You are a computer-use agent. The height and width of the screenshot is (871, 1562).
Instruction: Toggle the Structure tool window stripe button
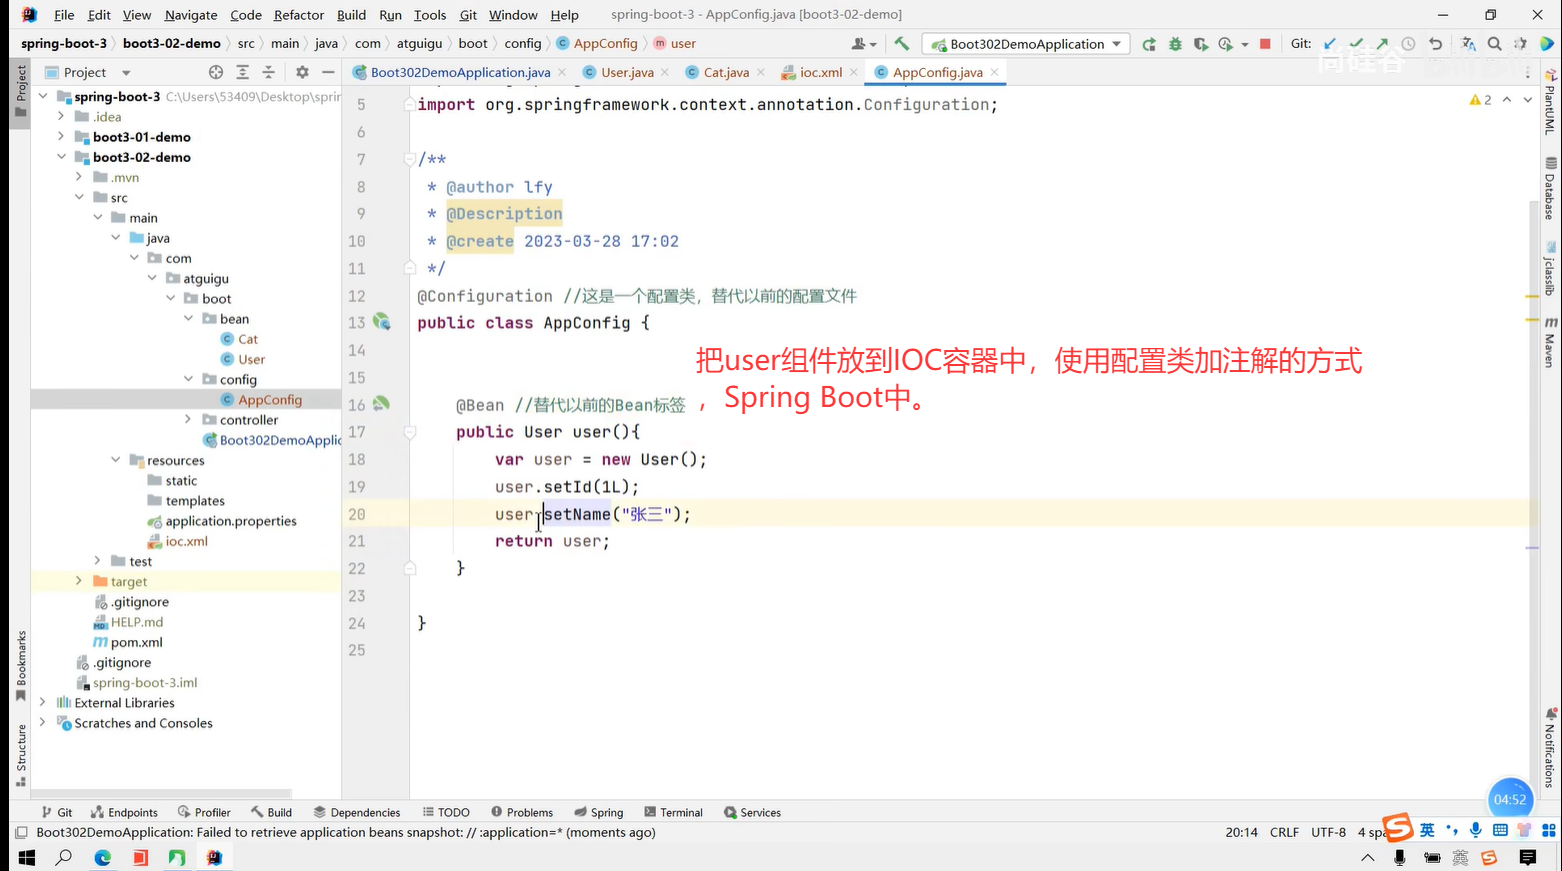(x=20, y=755)
